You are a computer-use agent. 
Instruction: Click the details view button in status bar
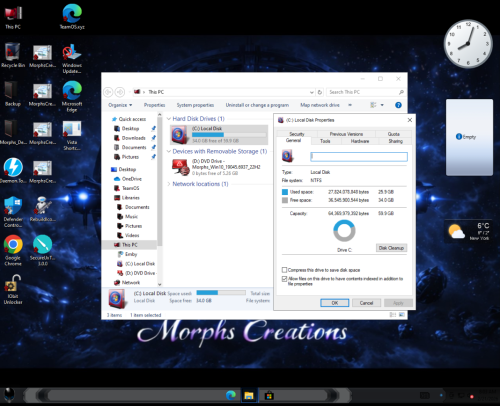(x=393, y=315)
